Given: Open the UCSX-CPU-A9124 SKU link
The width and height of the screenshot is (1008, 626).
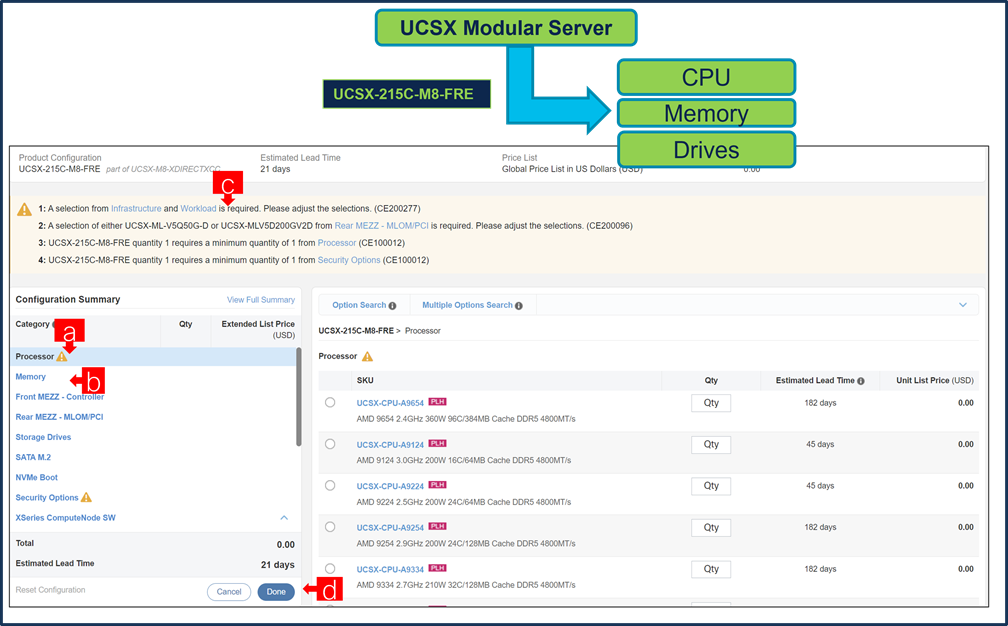Looking at the screenshot, I should [390, 445].
